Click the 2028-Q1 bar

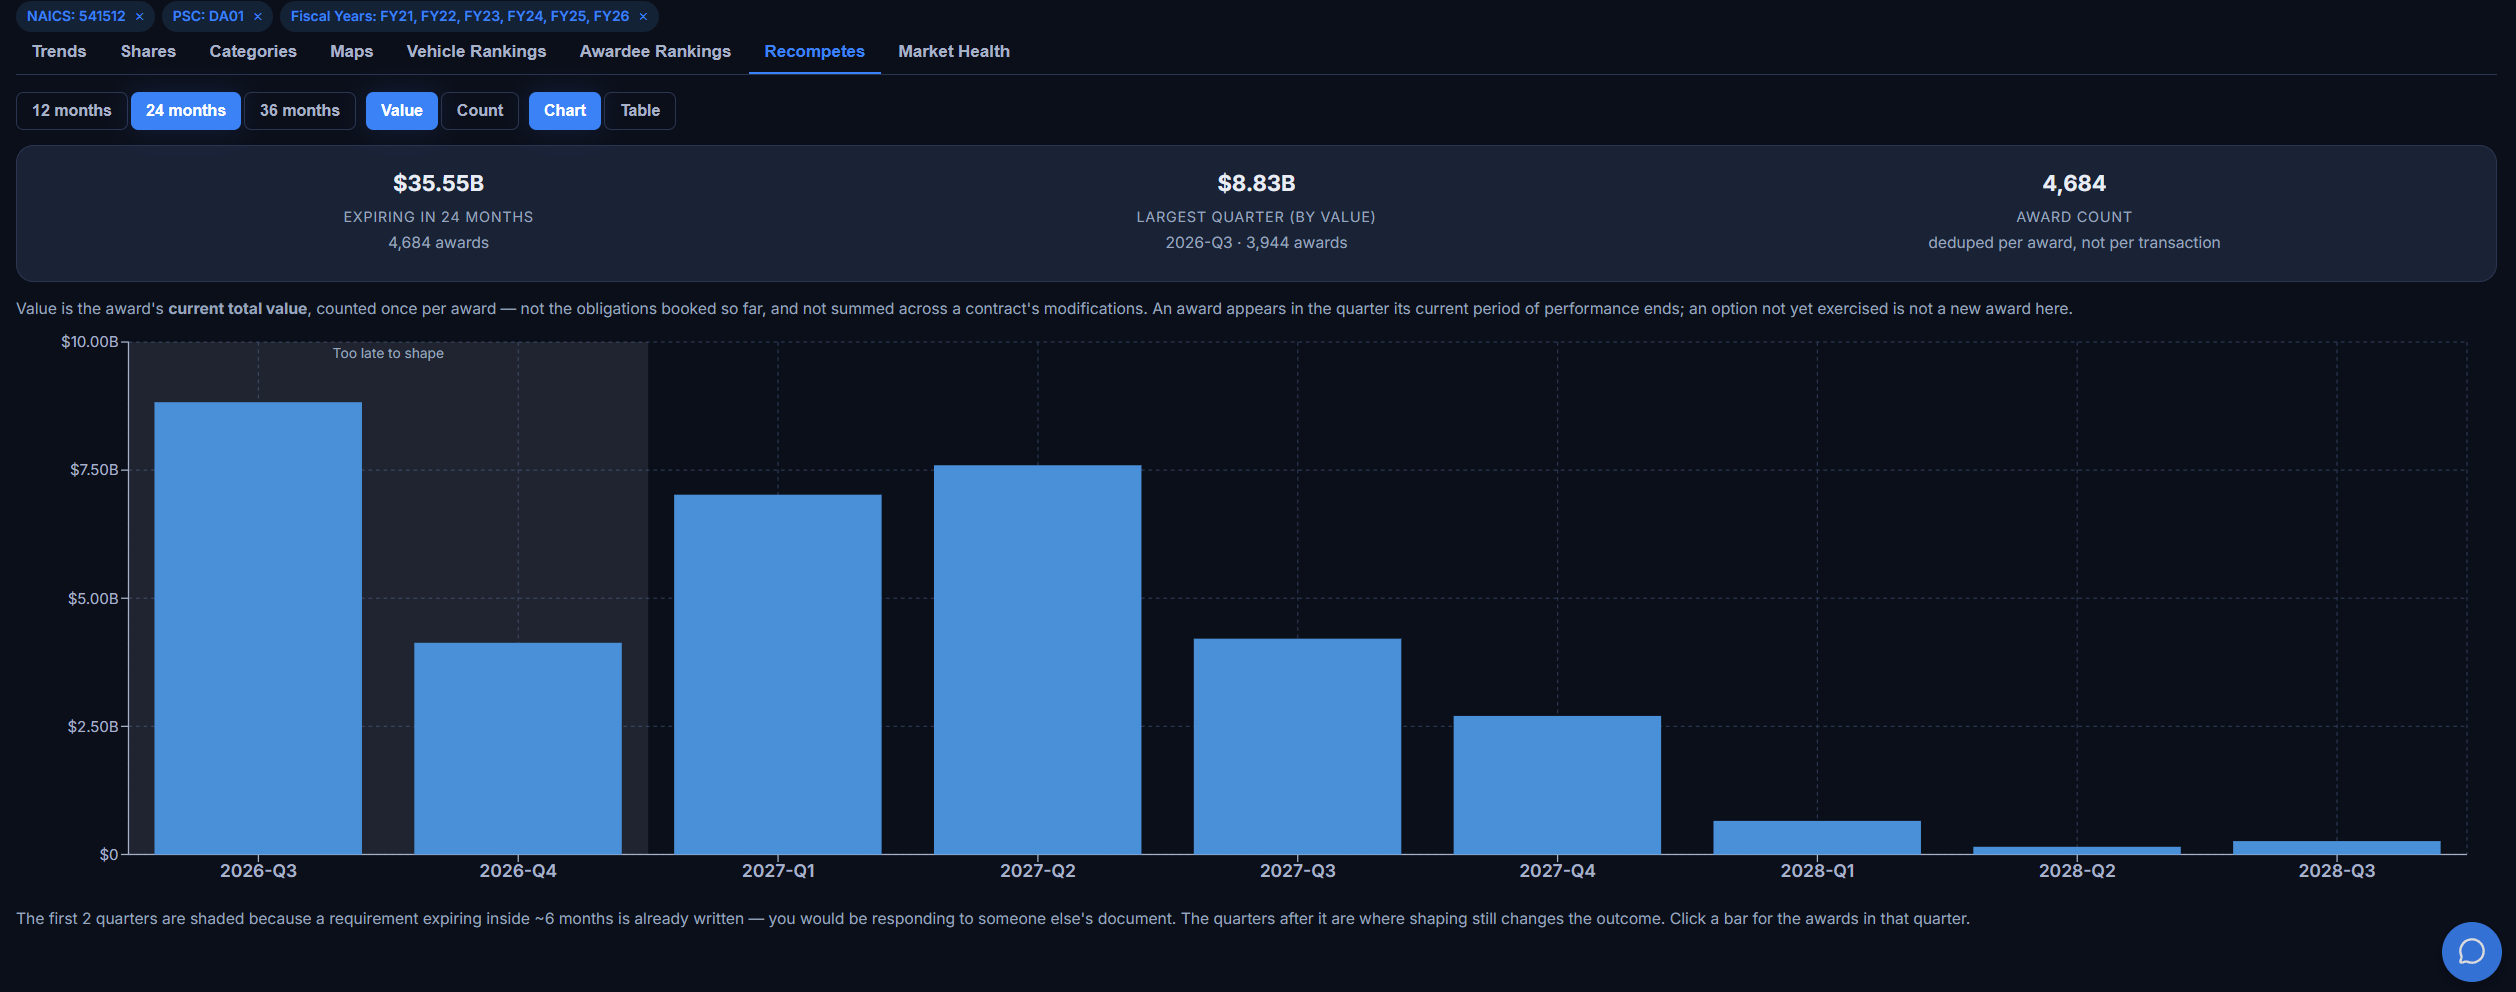1817,838
